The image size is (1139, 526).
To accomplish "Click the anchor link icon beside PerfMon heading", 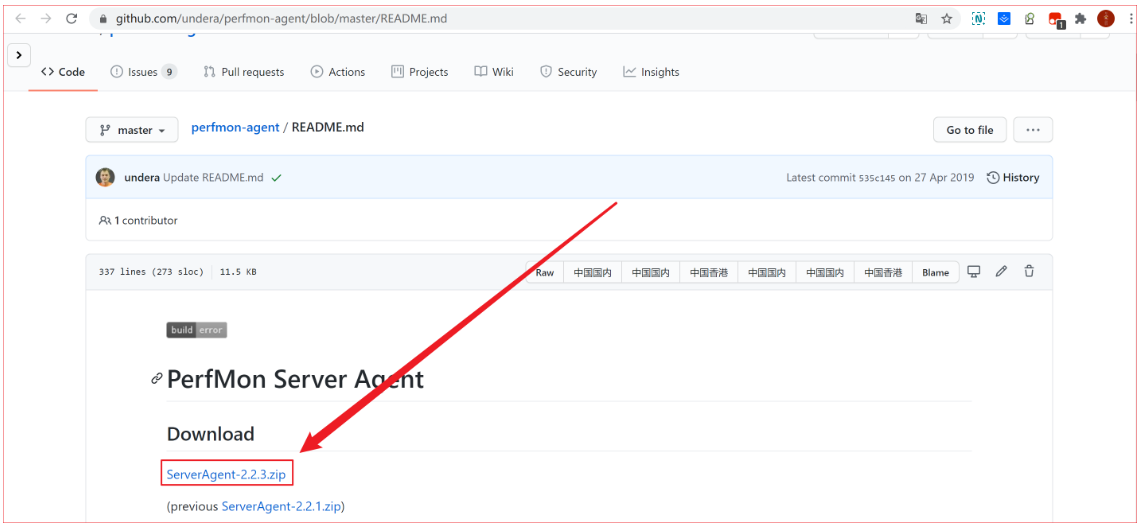I will [156, 379].
